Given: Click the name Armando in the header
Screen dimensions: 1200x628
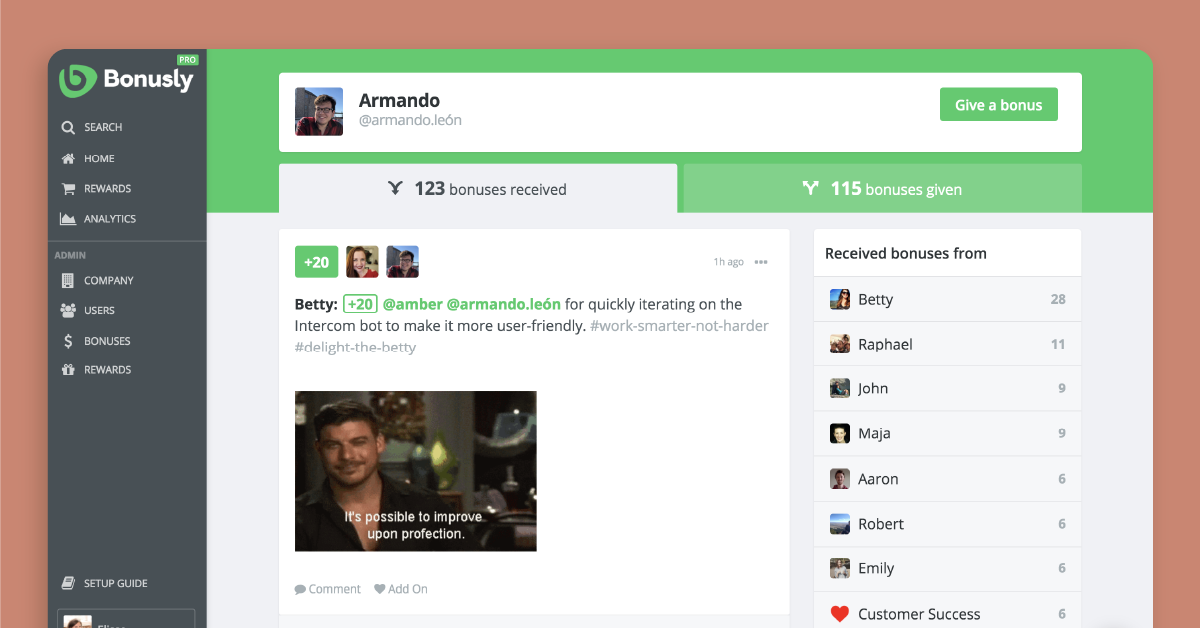Looking at the screenshot, I should pos(399,100).
